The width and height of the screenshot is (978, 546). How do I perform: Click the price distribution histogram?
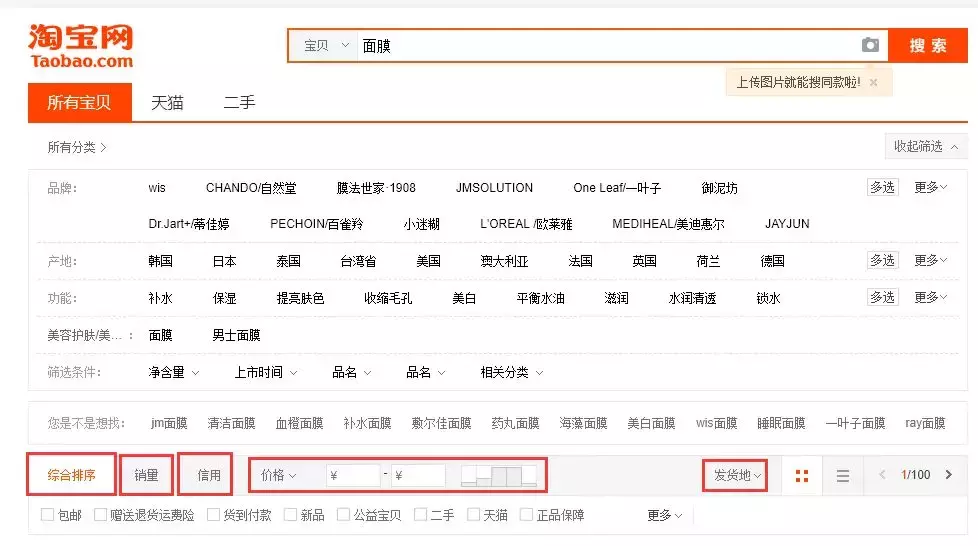pyautogui.click(x=499, y=475)
